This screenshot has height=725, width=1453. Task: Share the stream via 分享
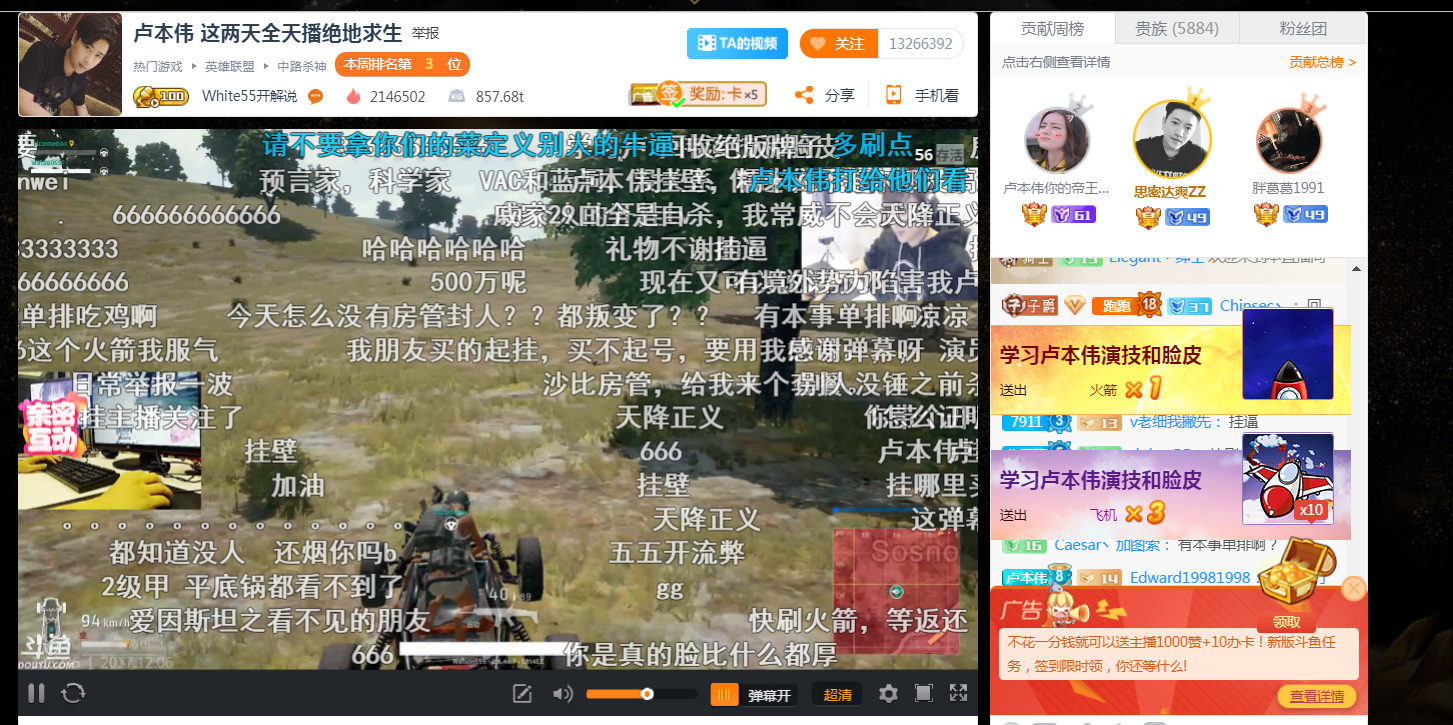tap(825, 95)
